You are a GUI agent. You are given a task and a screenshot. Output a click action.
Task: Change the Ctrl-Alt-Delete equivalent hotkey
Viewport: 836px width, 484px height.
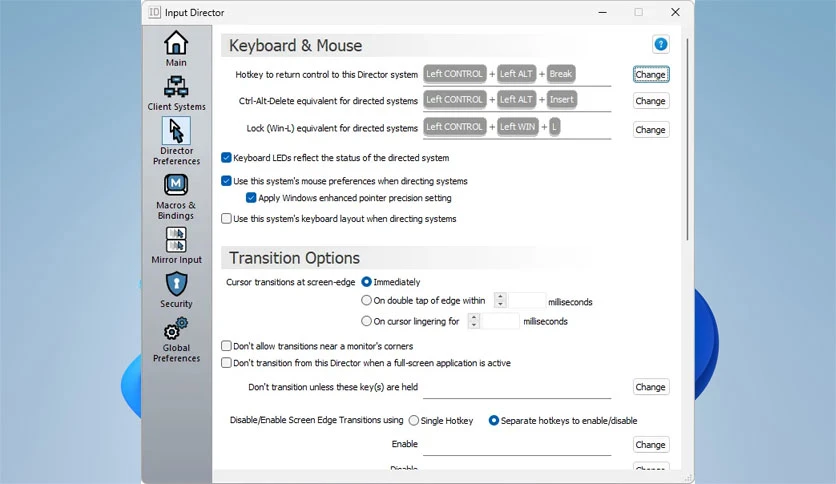click(651, 101)
